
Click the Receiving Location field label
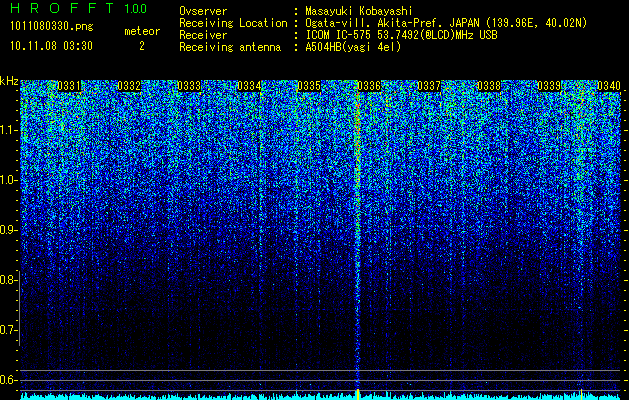coord(233,23)
